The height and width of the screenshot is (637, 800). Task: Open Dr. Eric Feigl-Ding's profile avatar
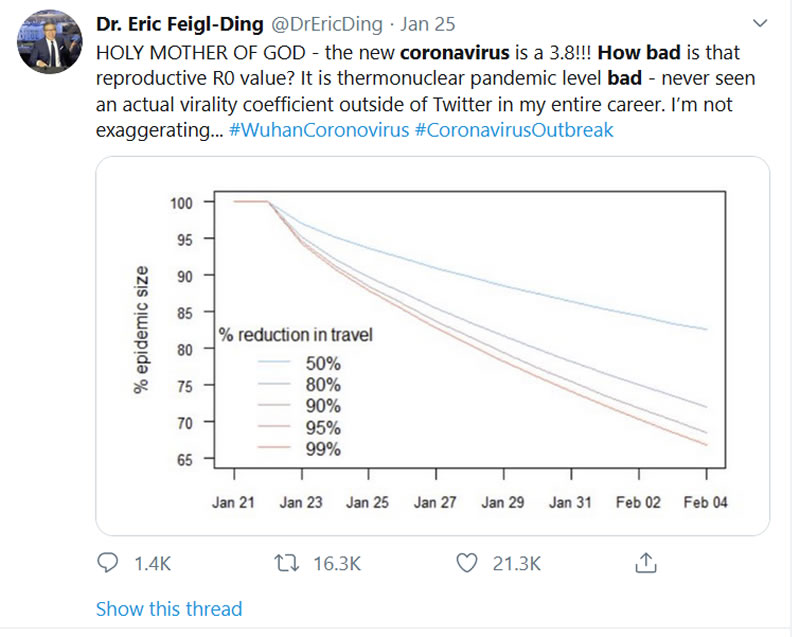[49, 44]
